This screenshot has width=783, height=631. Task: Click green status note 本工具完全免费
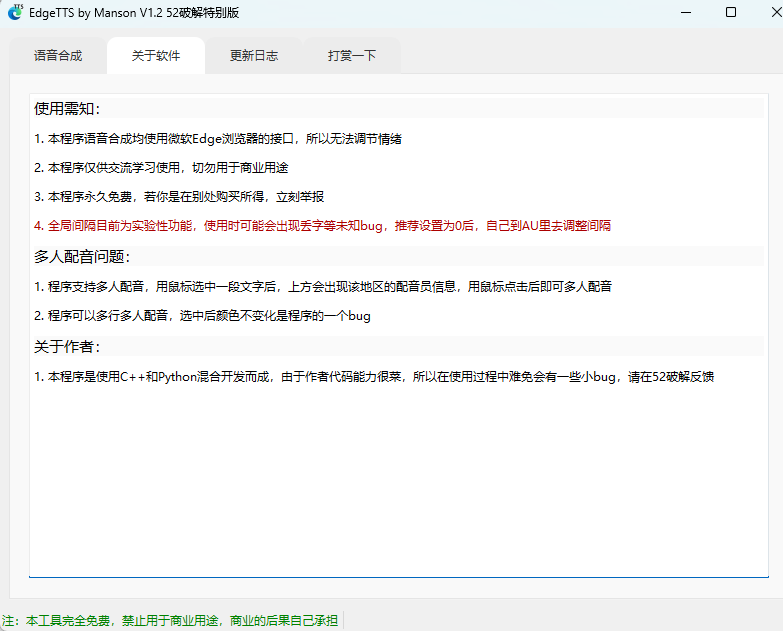click(x=170, y=621)
